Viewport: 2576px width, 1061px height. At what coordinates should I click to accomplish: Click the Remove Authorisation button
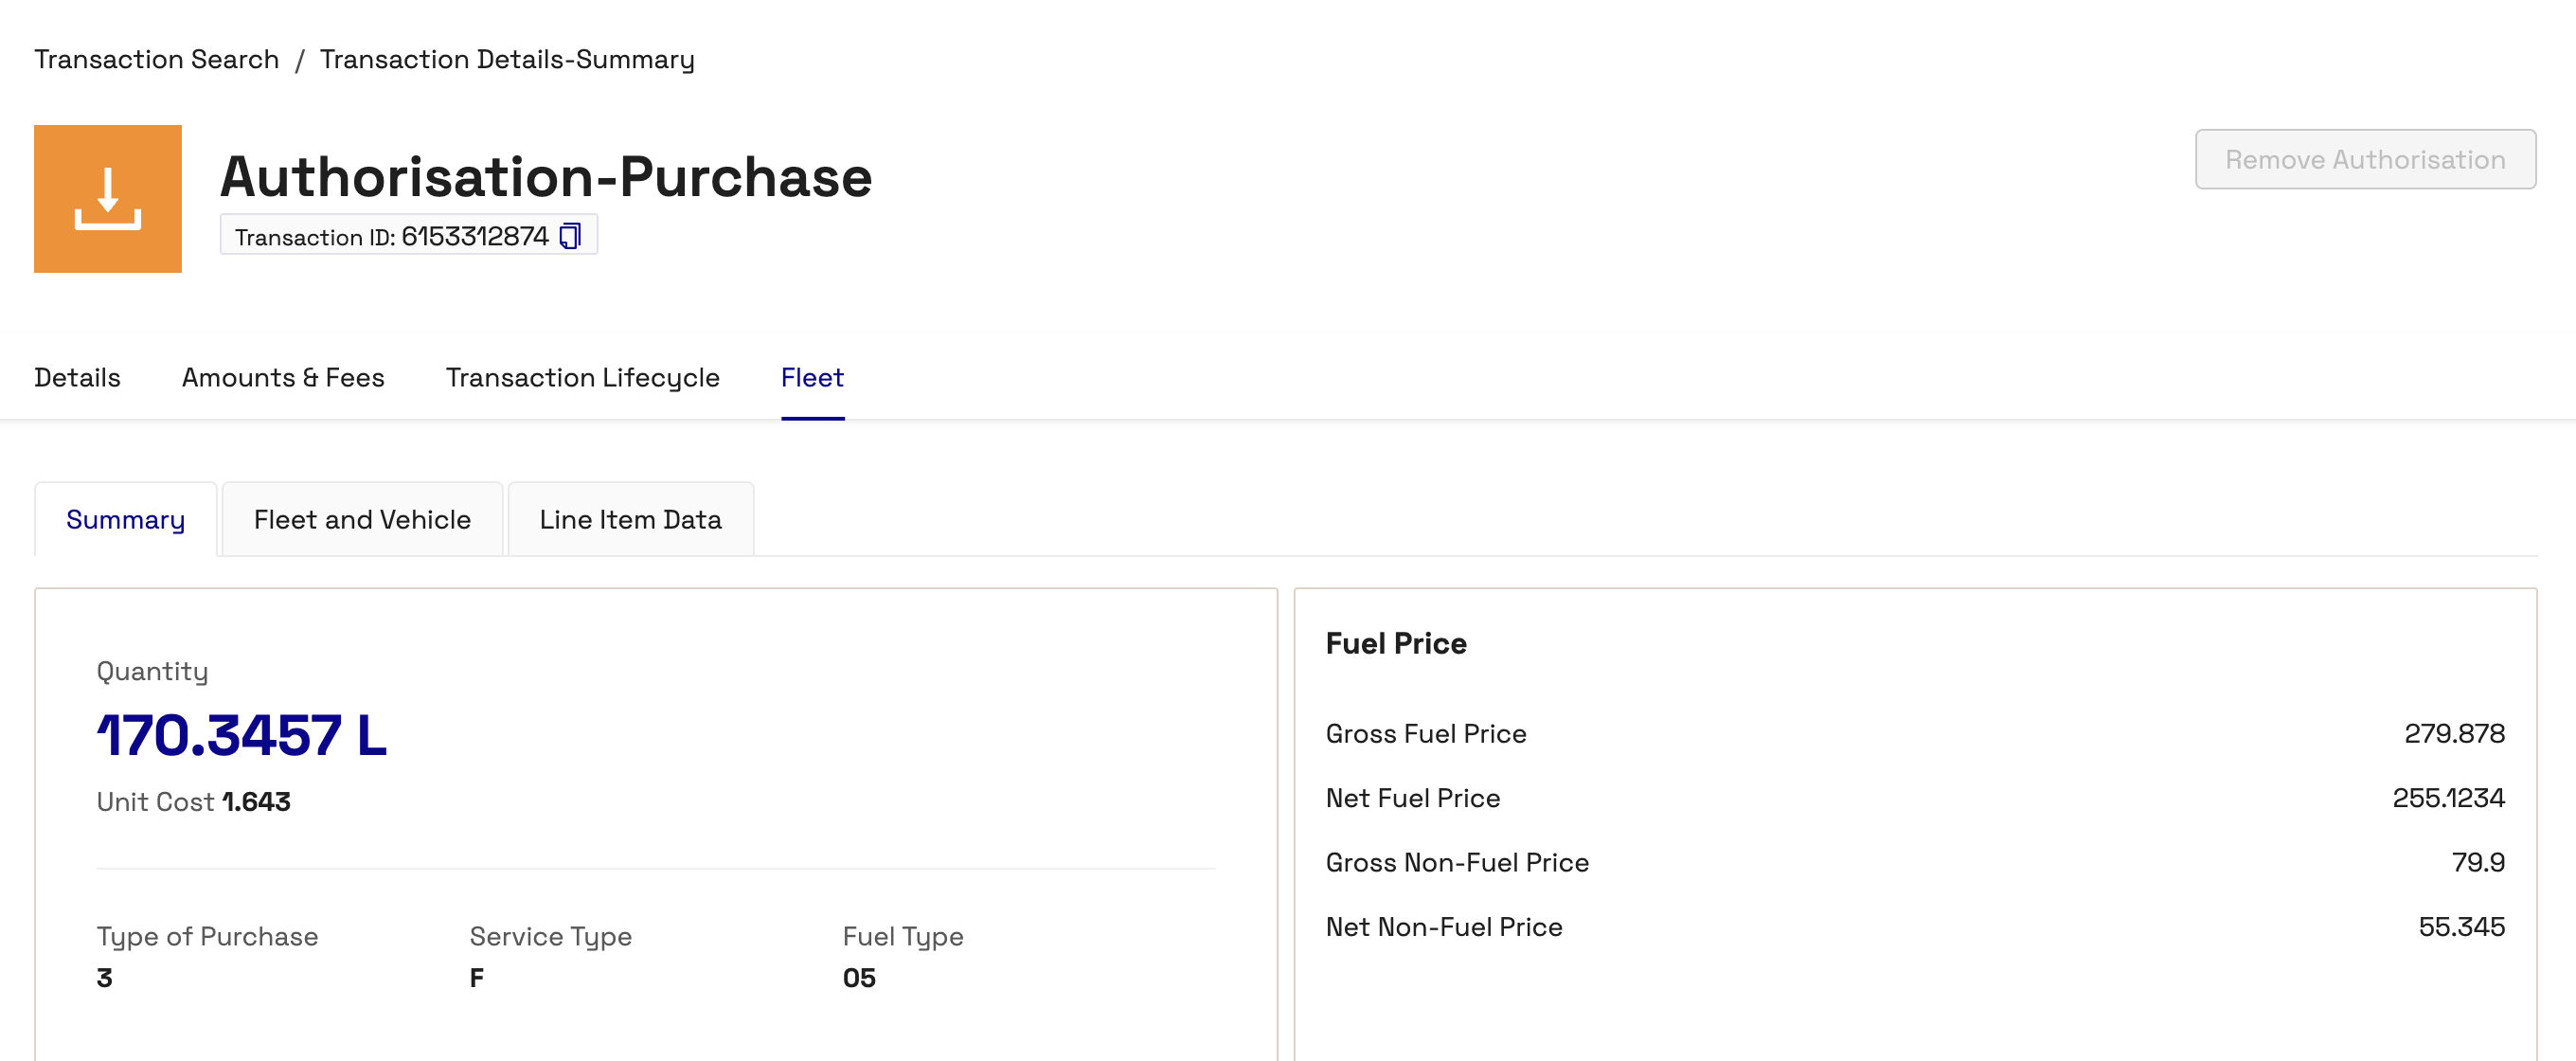point(2365,159)
